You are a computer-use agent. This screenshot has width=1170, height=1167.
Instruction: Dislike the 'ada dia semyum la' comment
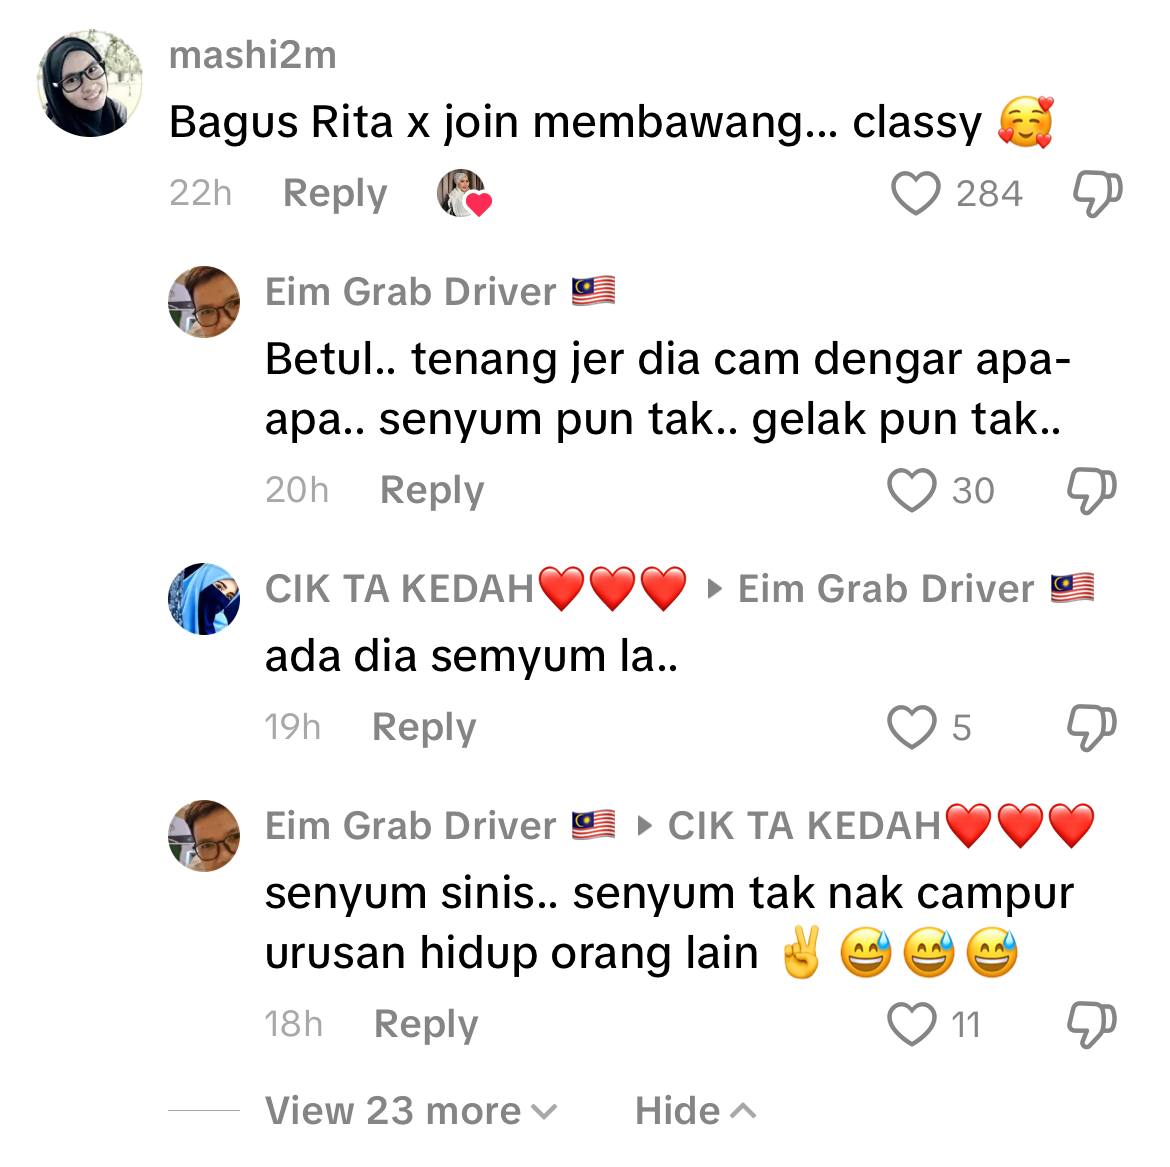[x=1092, y=728]
